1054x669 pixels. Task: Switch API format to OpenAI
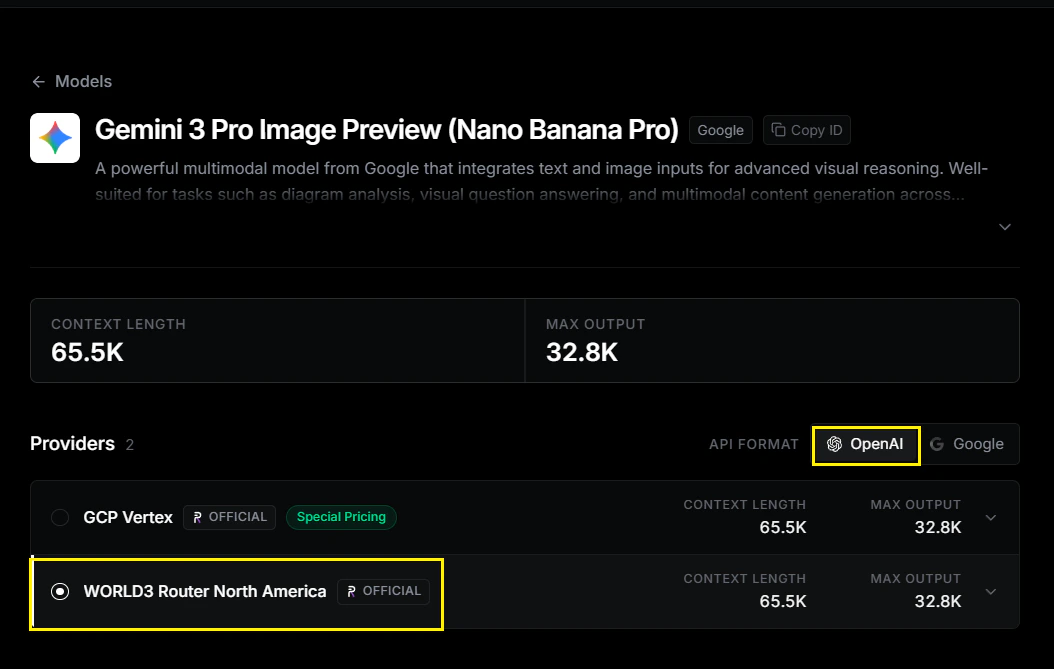click(866, 444)
